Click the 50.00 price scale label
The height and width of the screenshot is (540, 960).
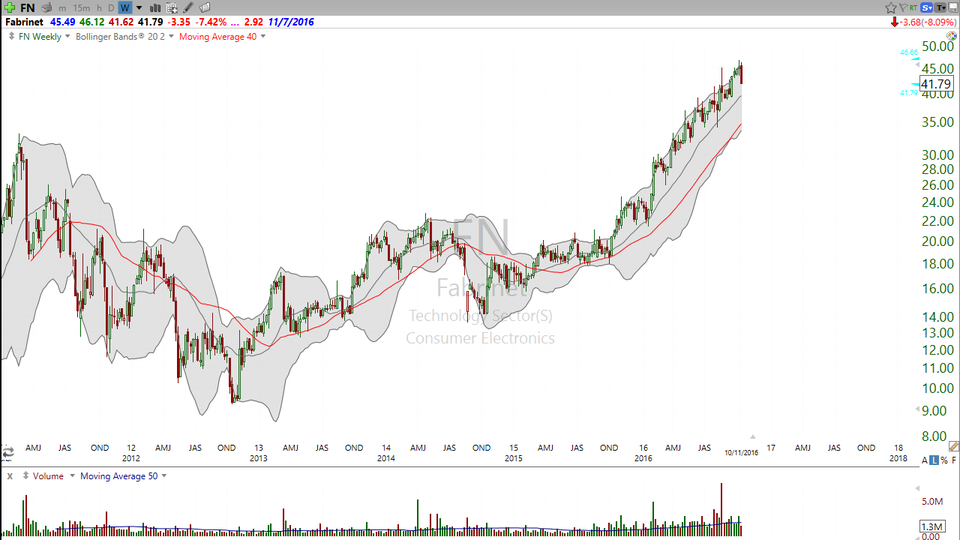(938, 47)
